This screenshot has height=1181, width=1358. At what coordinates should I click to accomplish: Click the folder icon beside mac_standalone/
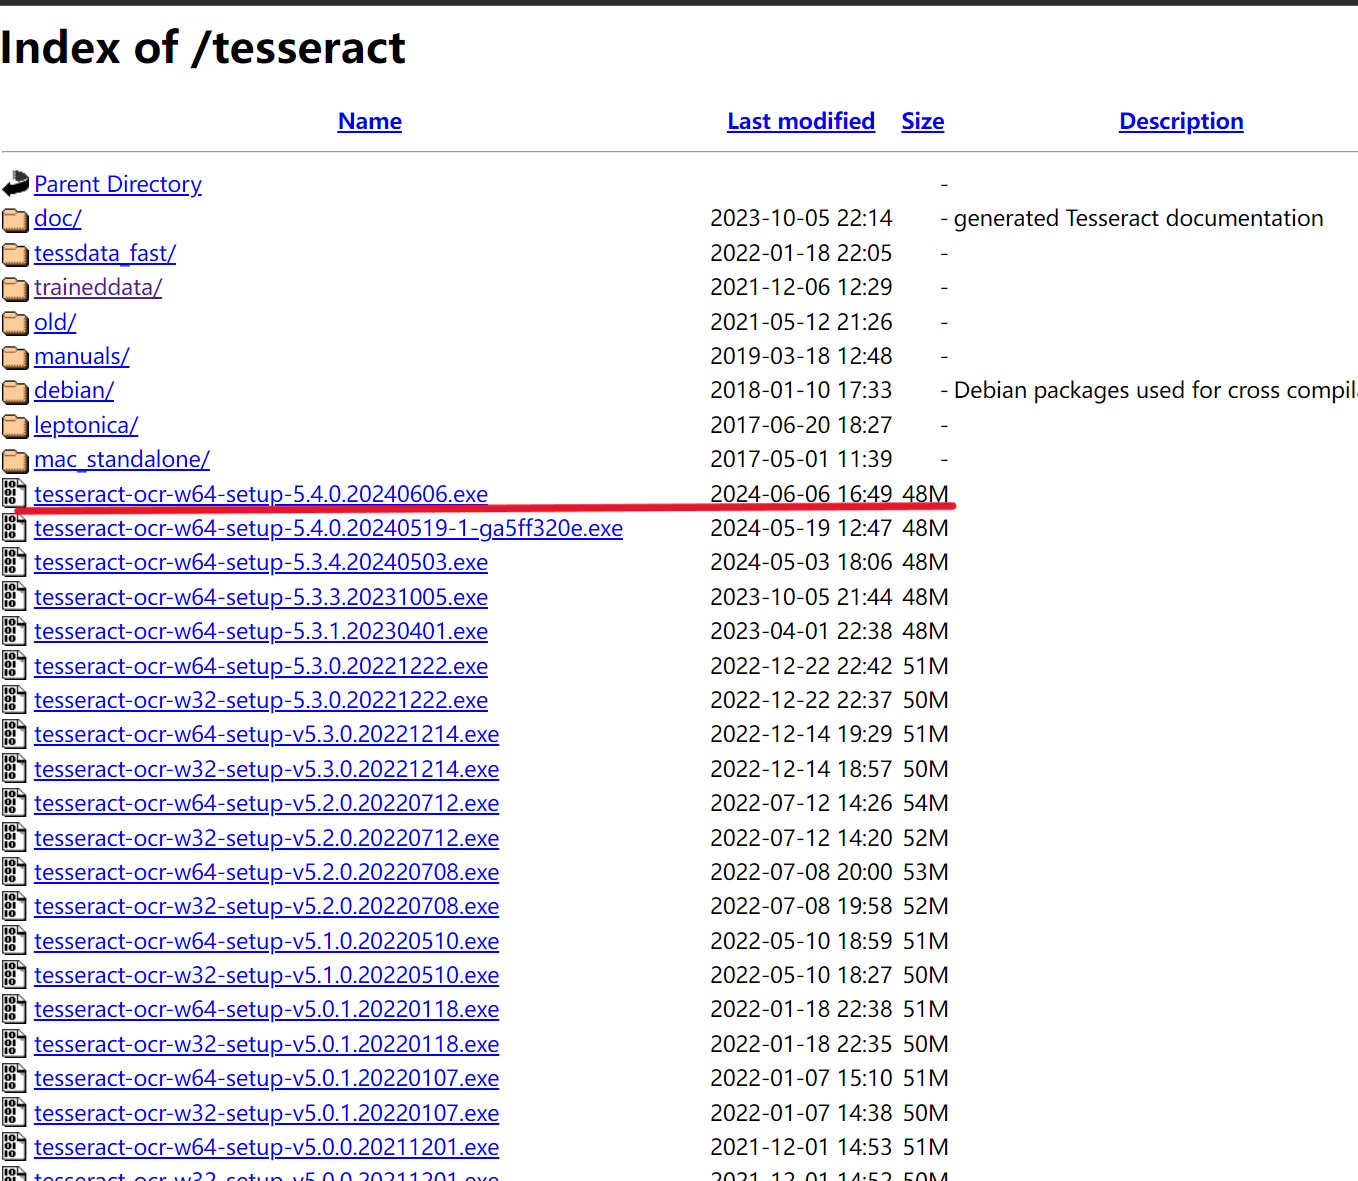click(x=15, y=460)
